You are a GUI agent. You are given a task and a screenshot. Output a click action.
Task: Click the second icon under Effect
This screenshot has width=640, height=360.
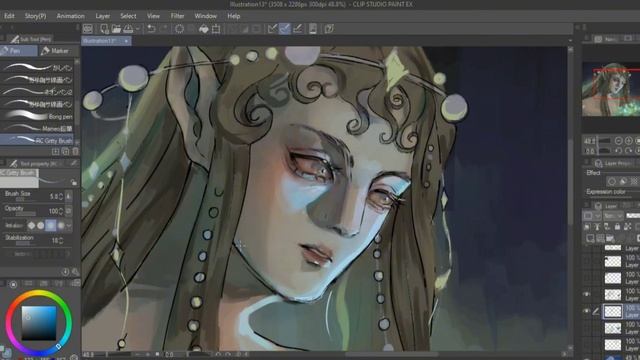623,181
